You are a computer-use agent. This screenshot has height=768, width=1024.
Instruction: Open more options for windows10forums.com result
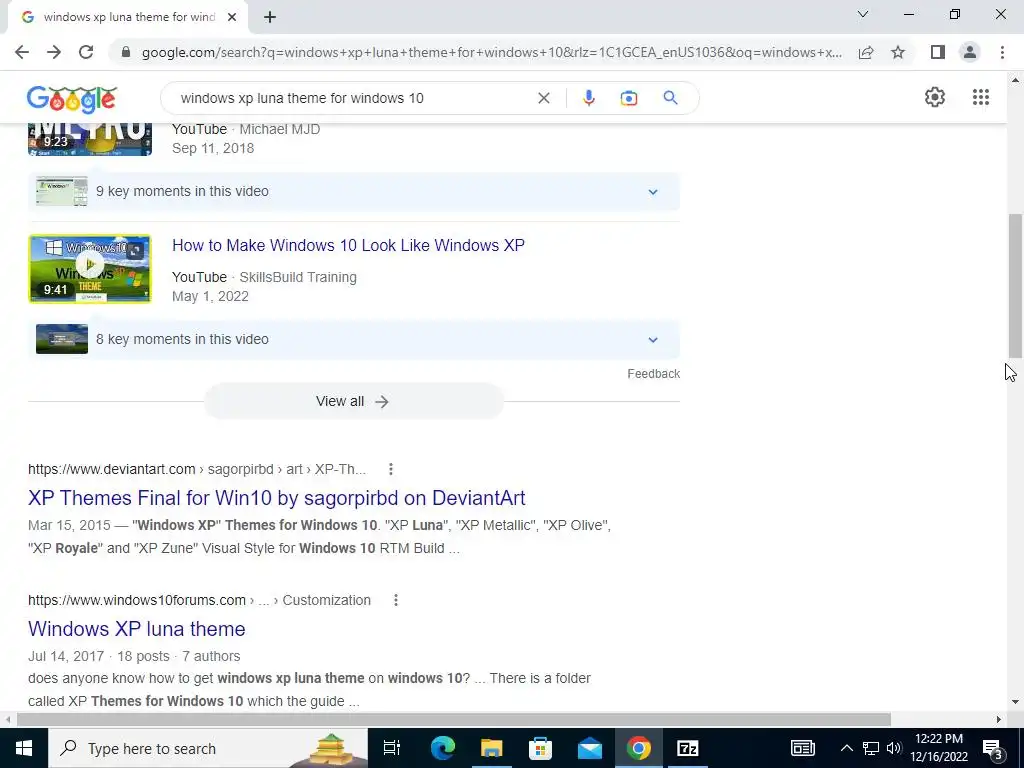(x=396, y=600)
